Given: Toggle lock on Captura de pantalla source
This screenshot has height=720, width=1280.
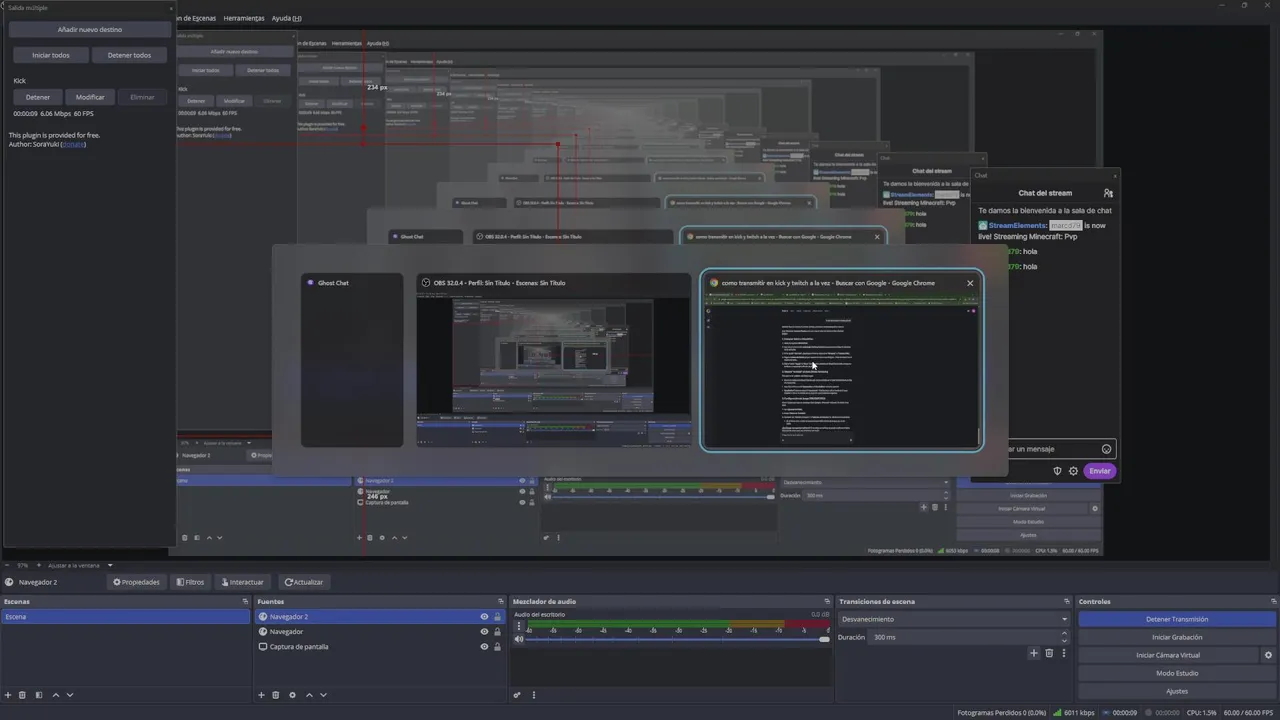Looking at the screenshot, I should [497, 647].
